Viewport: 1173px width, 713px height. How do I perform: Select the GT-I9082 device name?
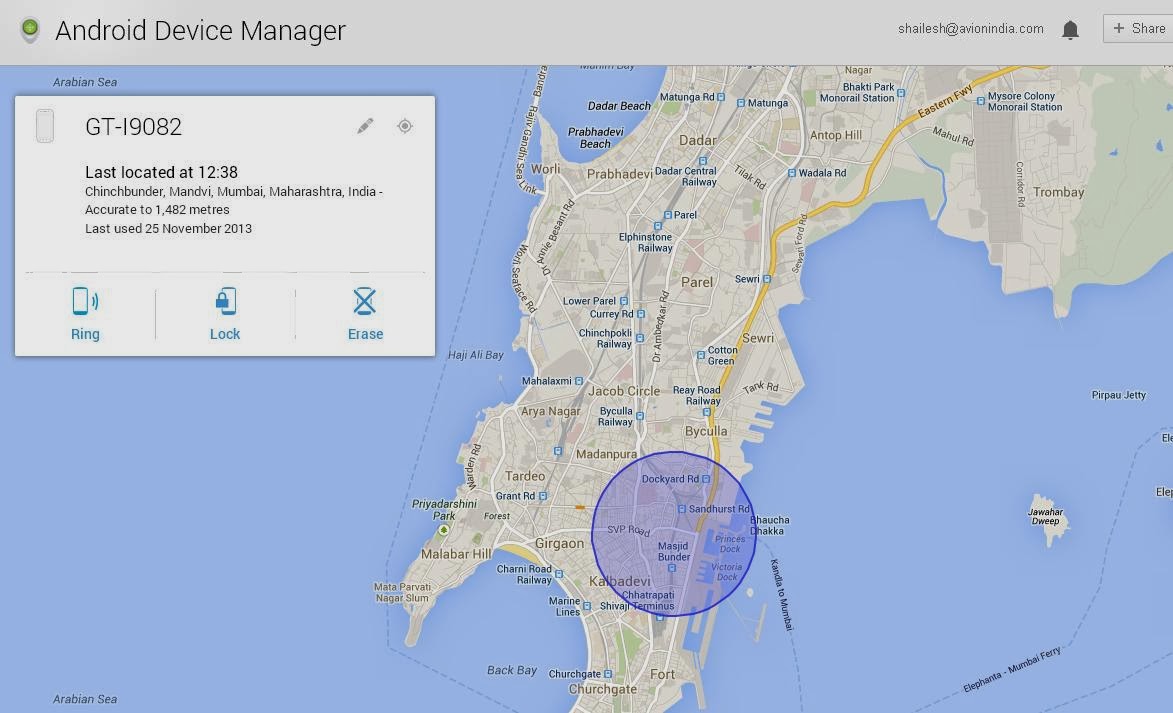coord(133,126)
